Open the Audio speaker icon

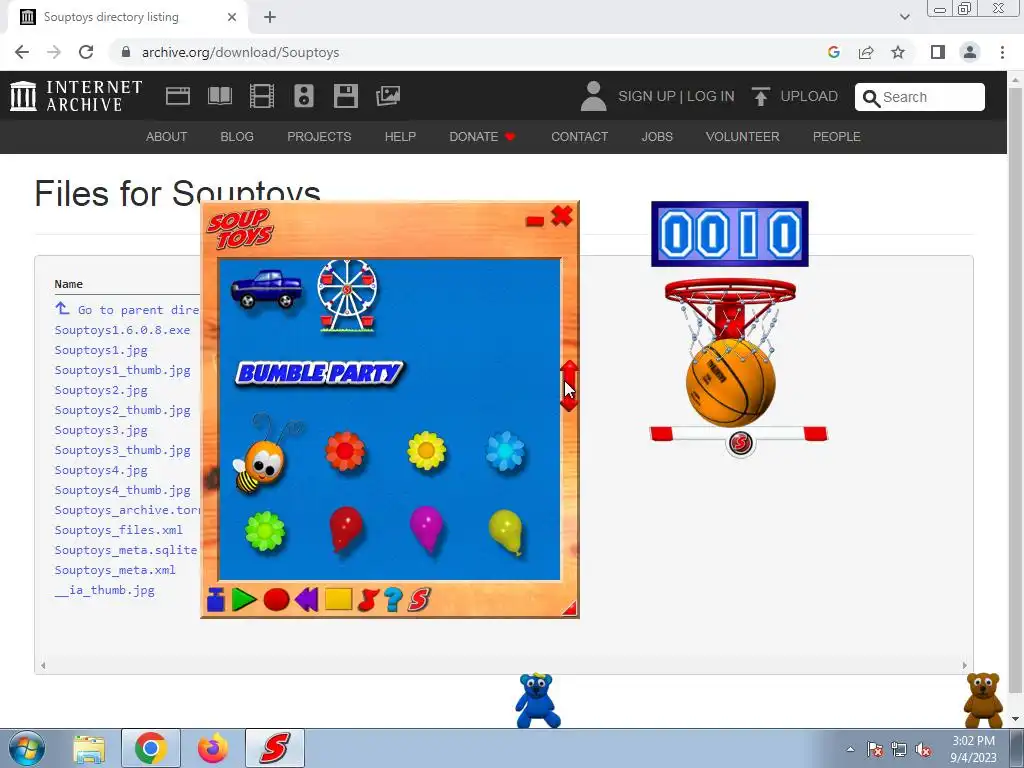tap(304, 96)
